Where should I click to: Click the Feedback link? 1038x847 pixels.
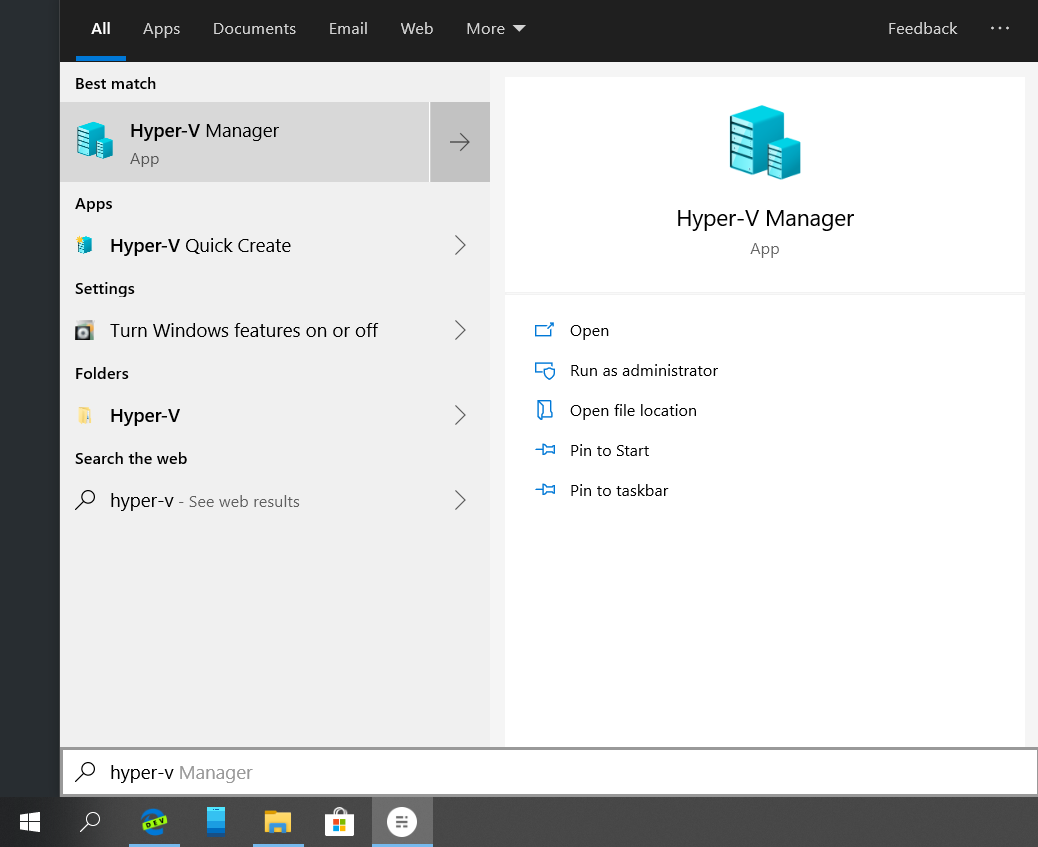pos(922,28)
